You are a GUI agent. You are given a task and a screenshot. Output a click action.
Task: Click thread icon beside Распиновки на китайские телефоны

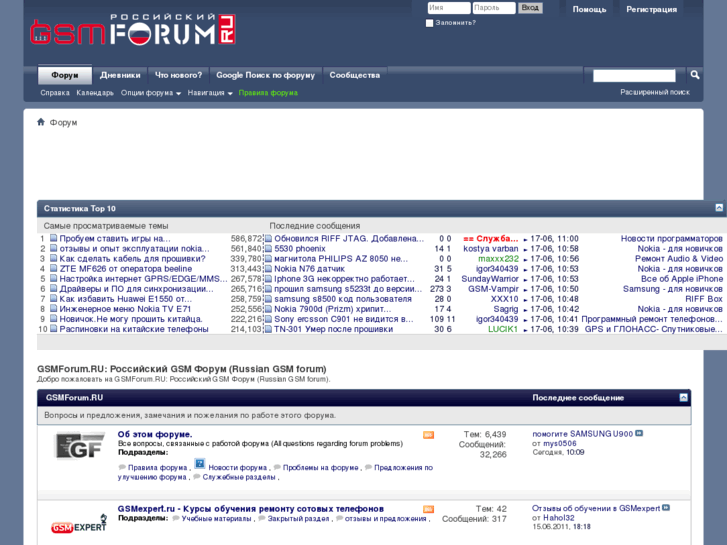54,329
